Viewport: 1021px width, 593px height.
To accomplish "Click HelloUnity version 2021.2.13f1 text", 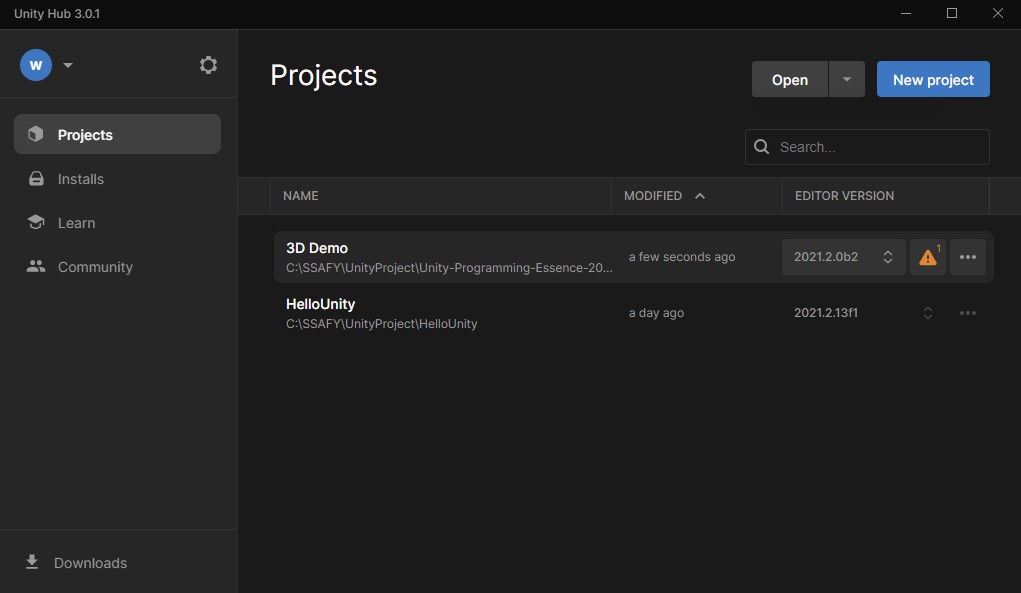I will tap(826, 313).
